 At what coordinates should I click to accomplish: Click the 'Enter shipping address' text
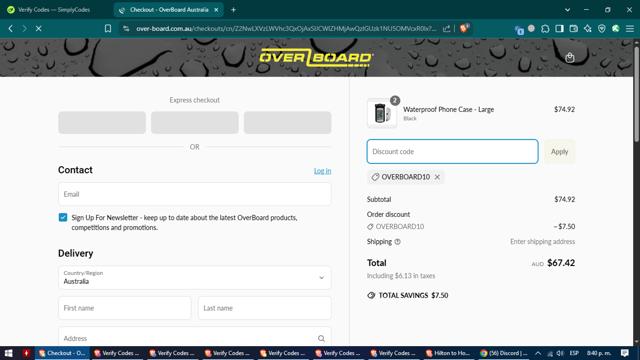point(542,242)
